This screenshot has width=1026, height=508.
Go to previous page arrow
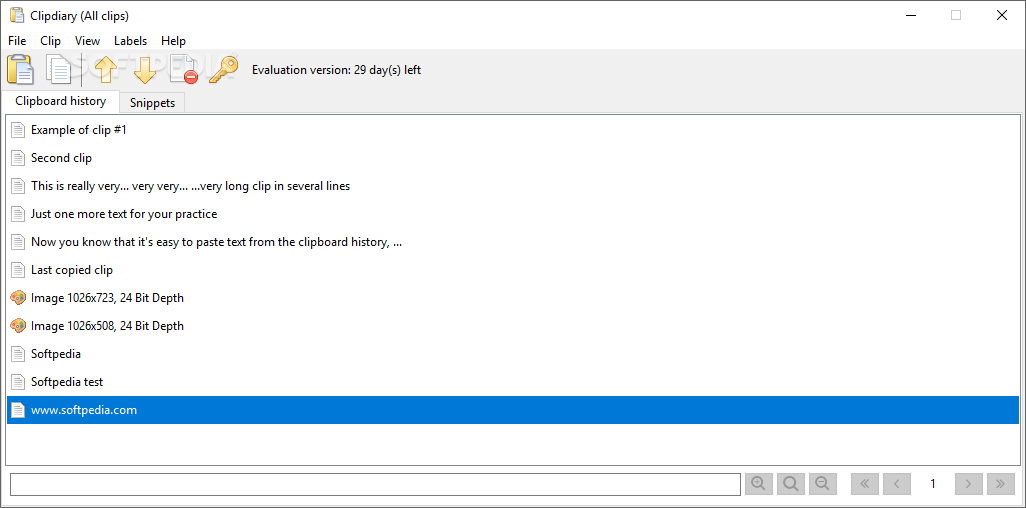coord(896,484)
